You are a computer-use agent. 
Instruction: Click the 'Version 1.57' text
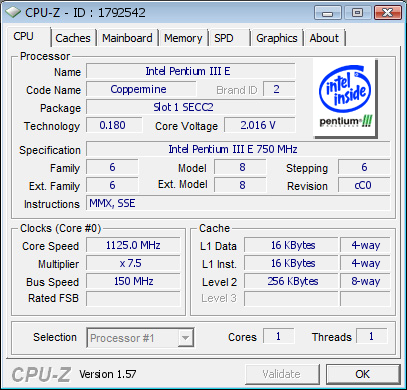(108, 374)
